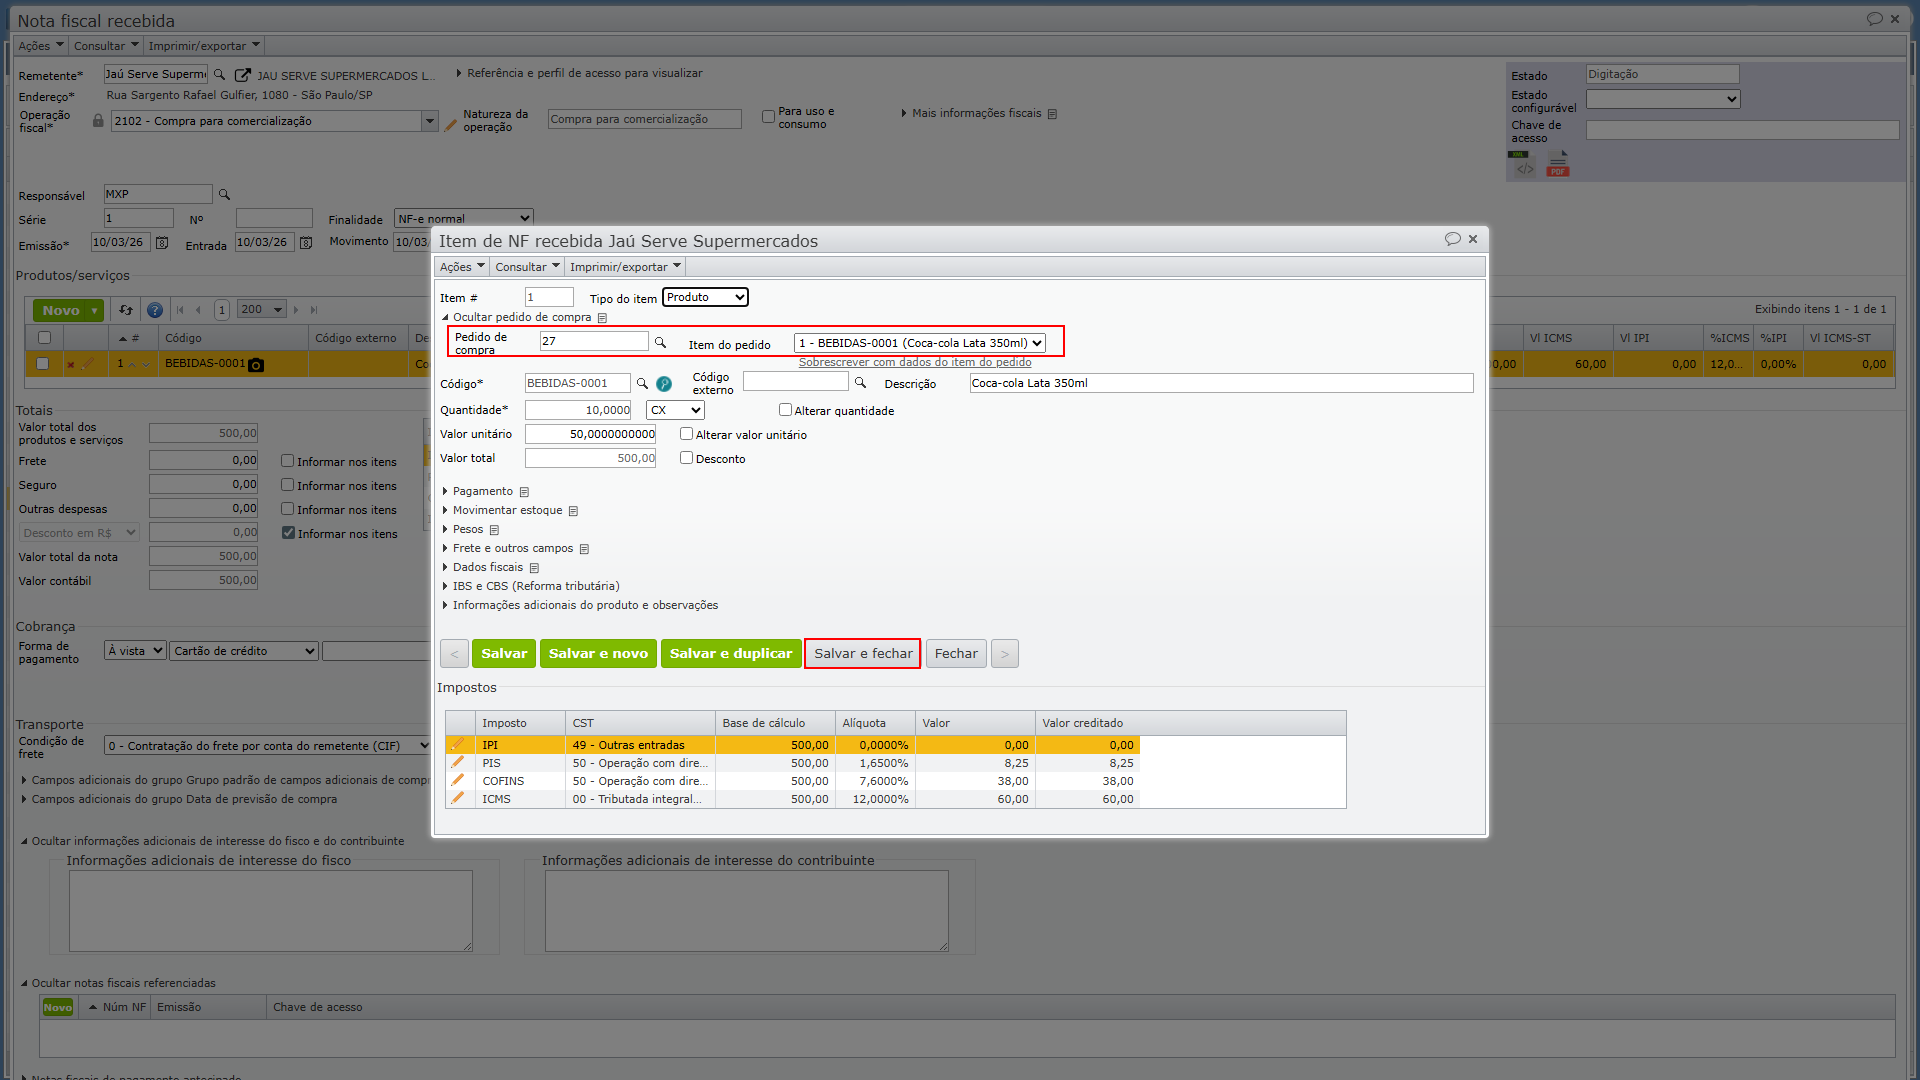Open Ações menu of the Nota fiscal recebida window
Viewport: 1920px width, 1080px height.
tap(41, 46)
